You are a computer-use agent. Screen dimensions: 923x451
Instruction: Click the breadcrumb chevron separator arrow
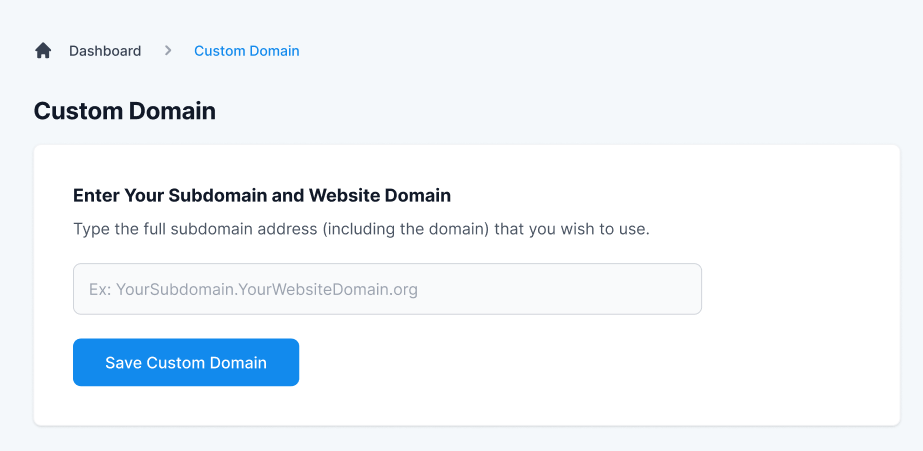click(168, 50)
